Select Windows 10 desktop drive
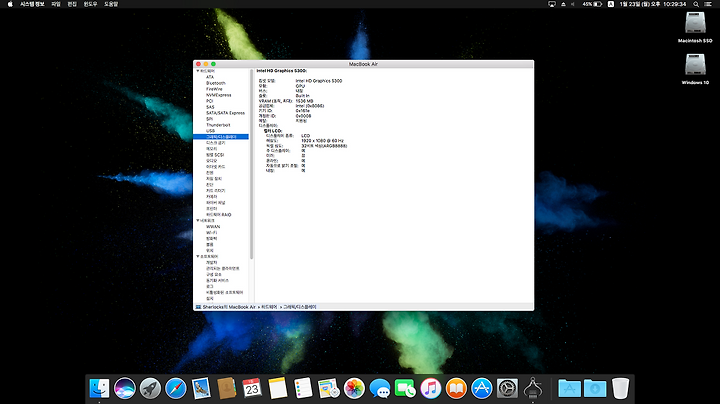 (x=695, y=69)
